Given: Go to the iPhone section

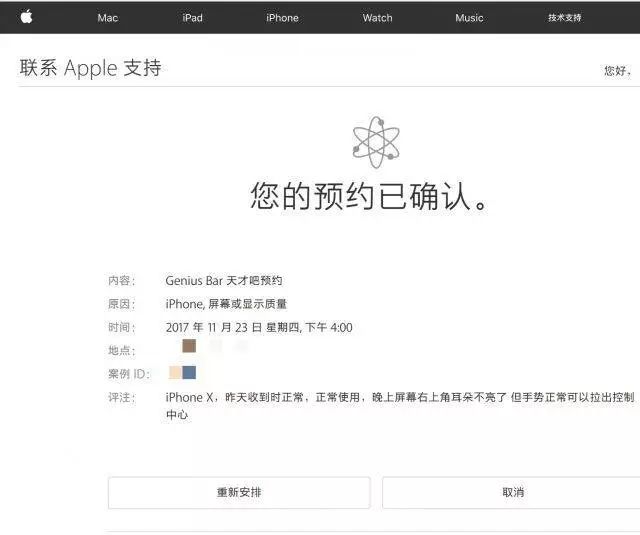Looking at the screenshot, I should coord(282,18).
